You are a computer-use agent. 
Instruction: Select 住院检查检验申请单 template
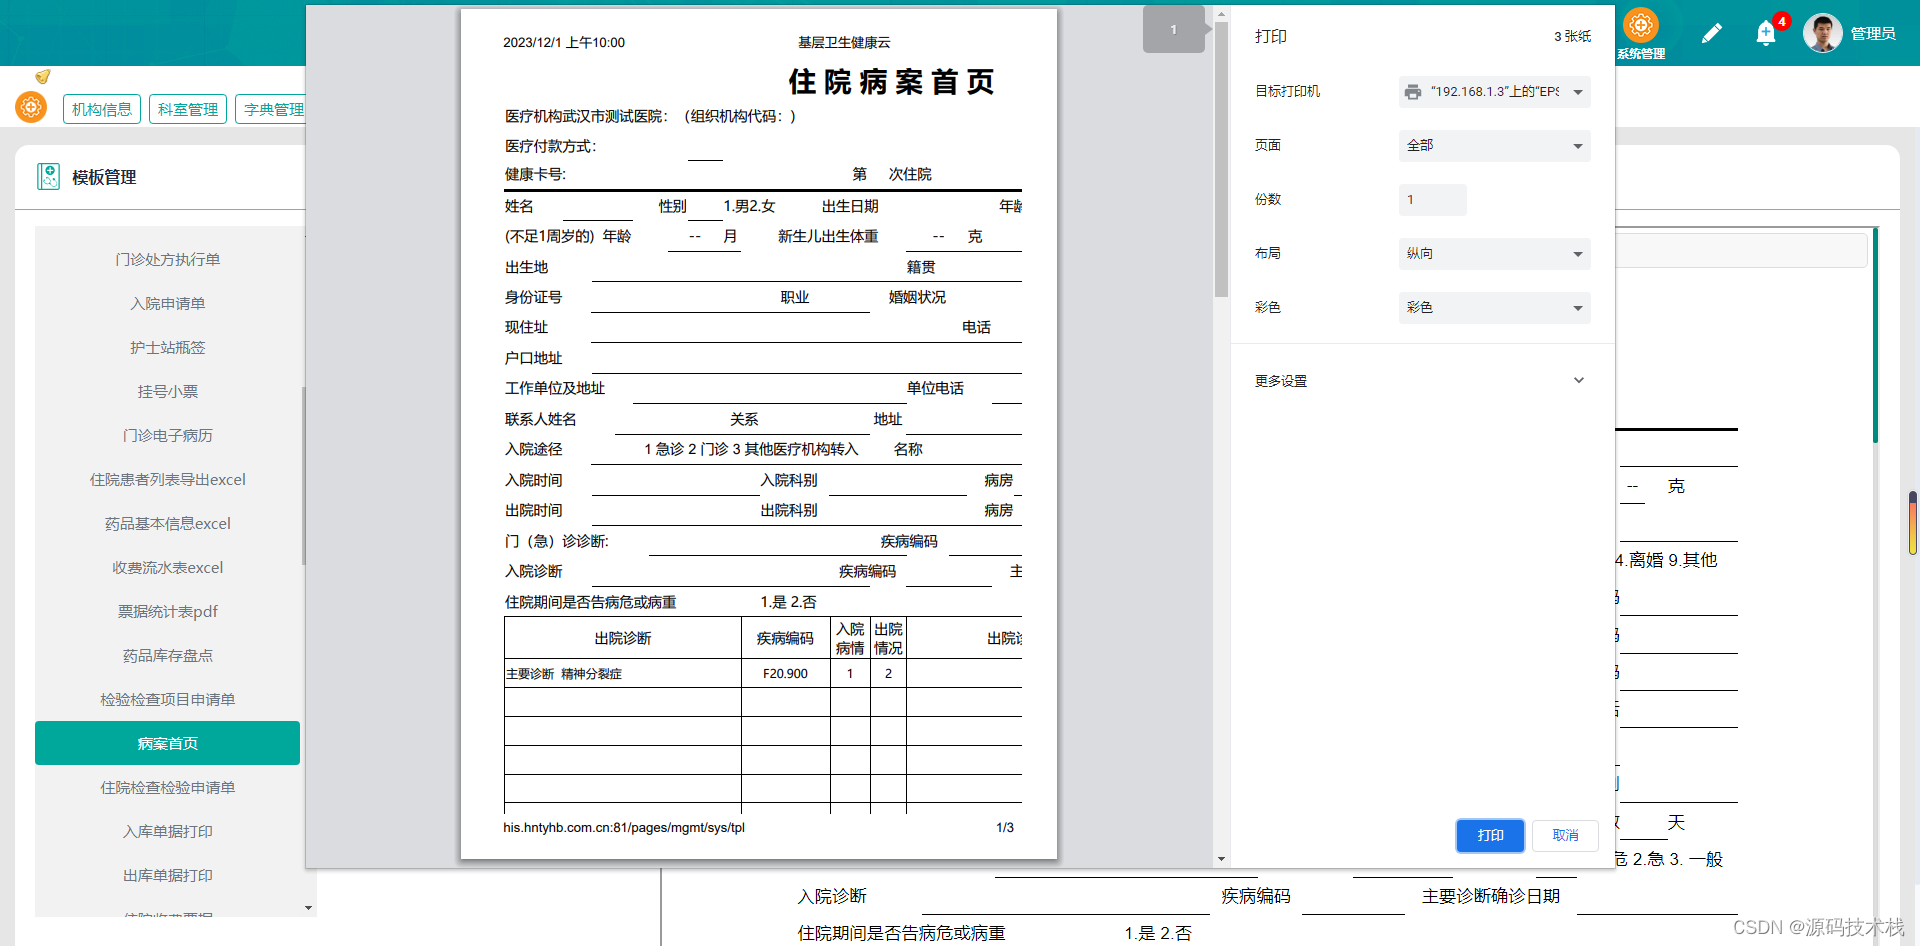coord(168,787)
